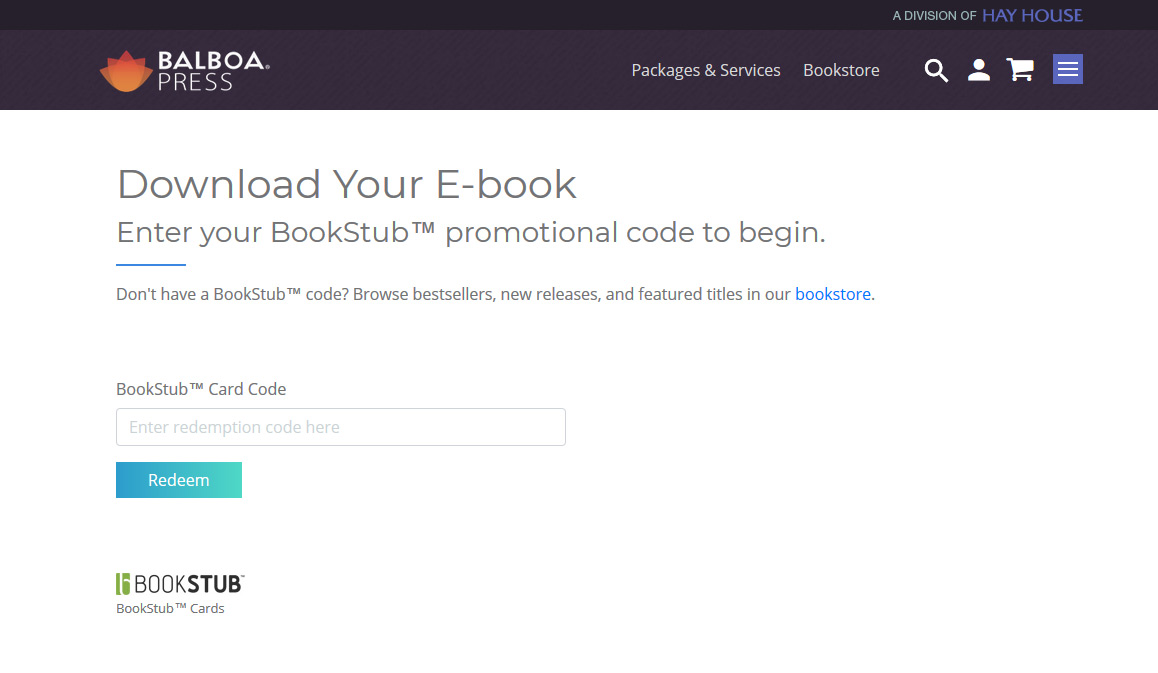Screen dimensions: 1158x673
Task: Open the search magnifier icon
Action: tap(936, 70)
